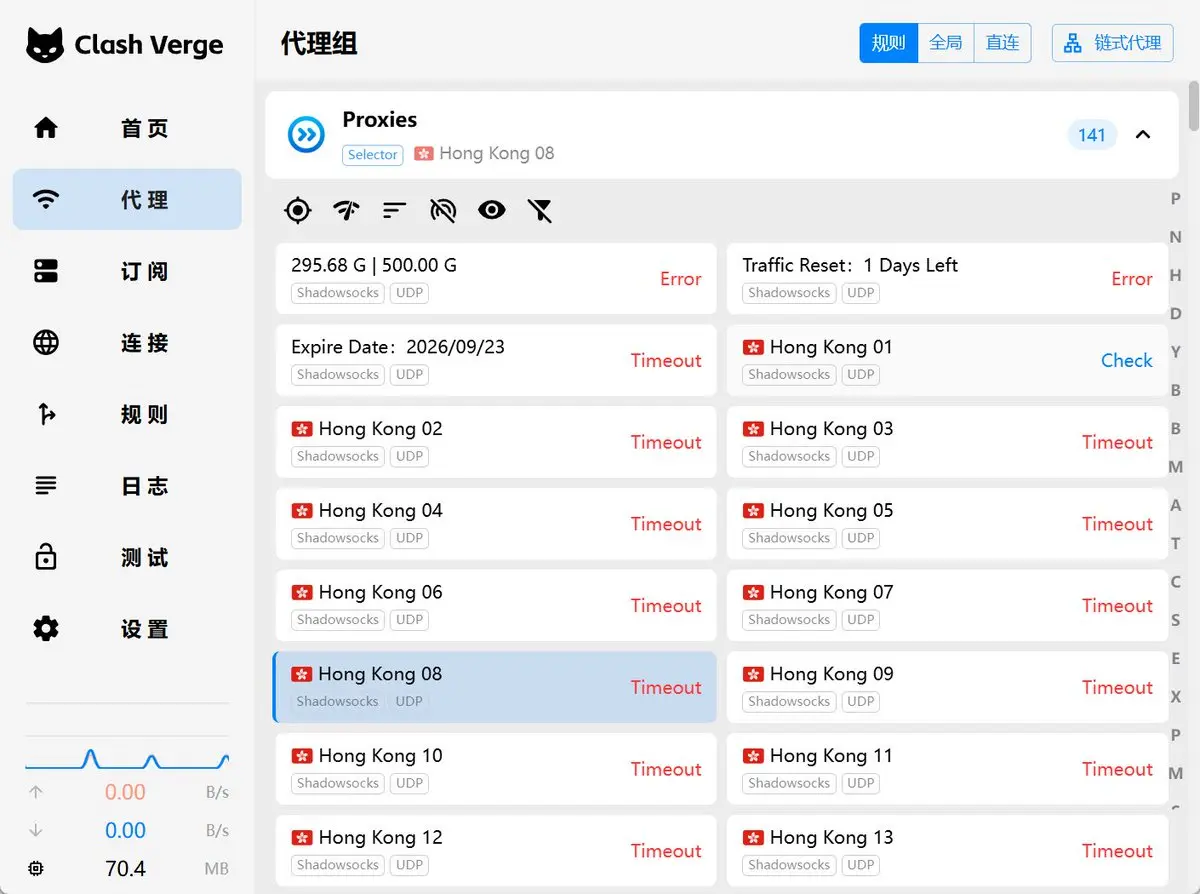Click the Proxies group round arrow icon
1200x894 pixels.
(306, 134)
